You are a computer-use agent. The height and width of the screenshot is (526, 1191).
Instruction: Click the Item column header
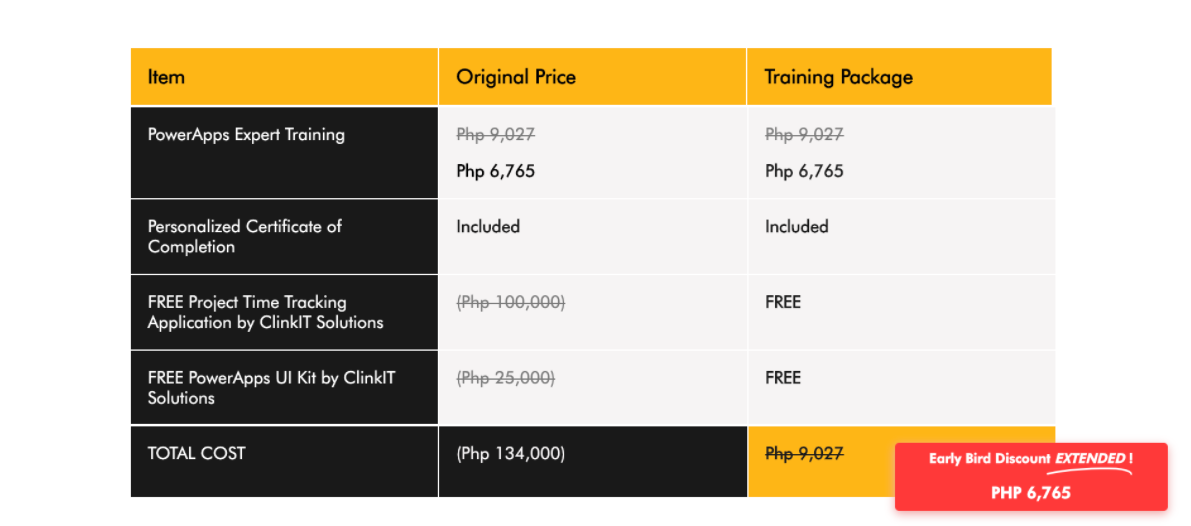pyautogui.click(x=166, y=77)
